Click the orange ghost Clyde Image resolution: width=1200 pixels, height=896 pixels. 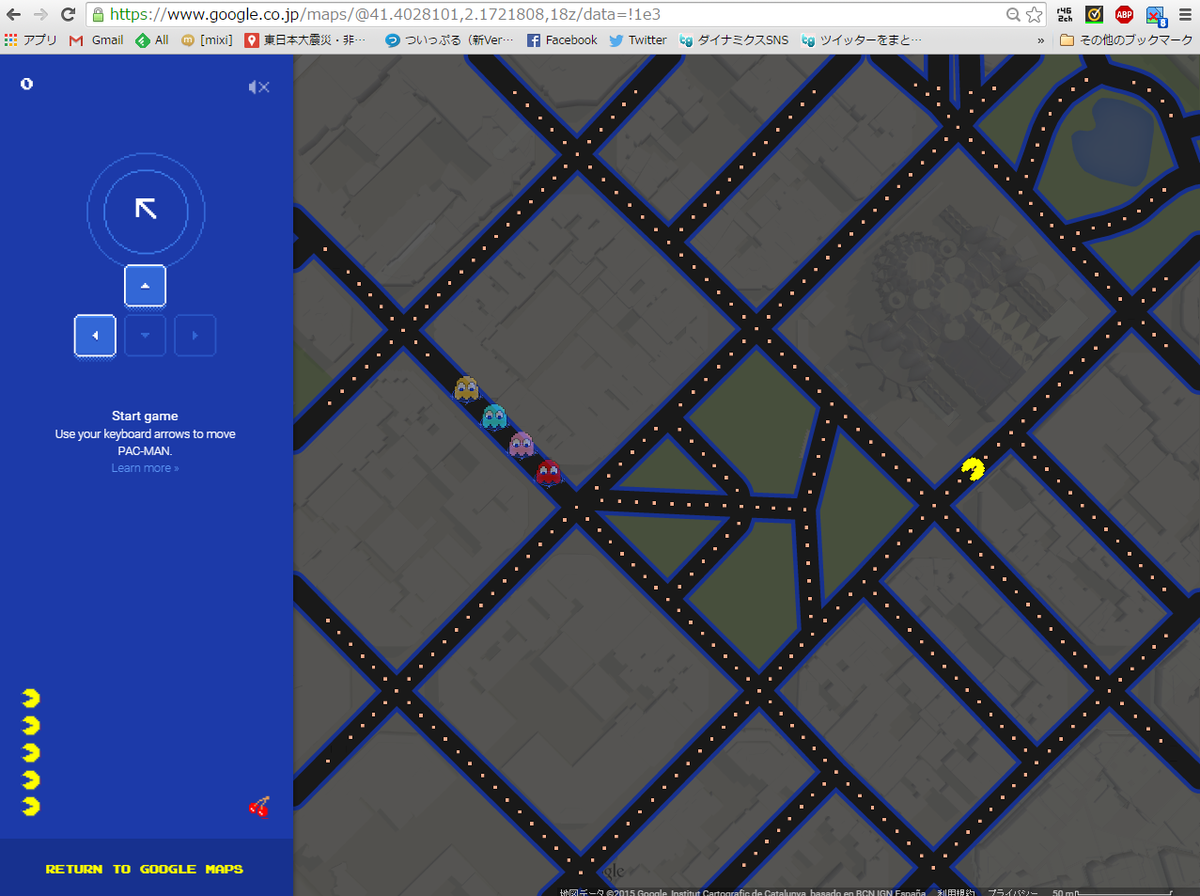pyautogui.click(x=466, y=388)
